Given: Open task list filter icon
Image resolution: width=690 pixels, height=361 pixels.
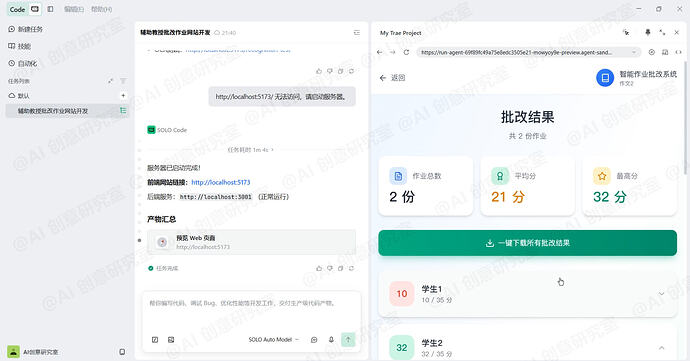Looking at the screenshot, I should 123,81.
